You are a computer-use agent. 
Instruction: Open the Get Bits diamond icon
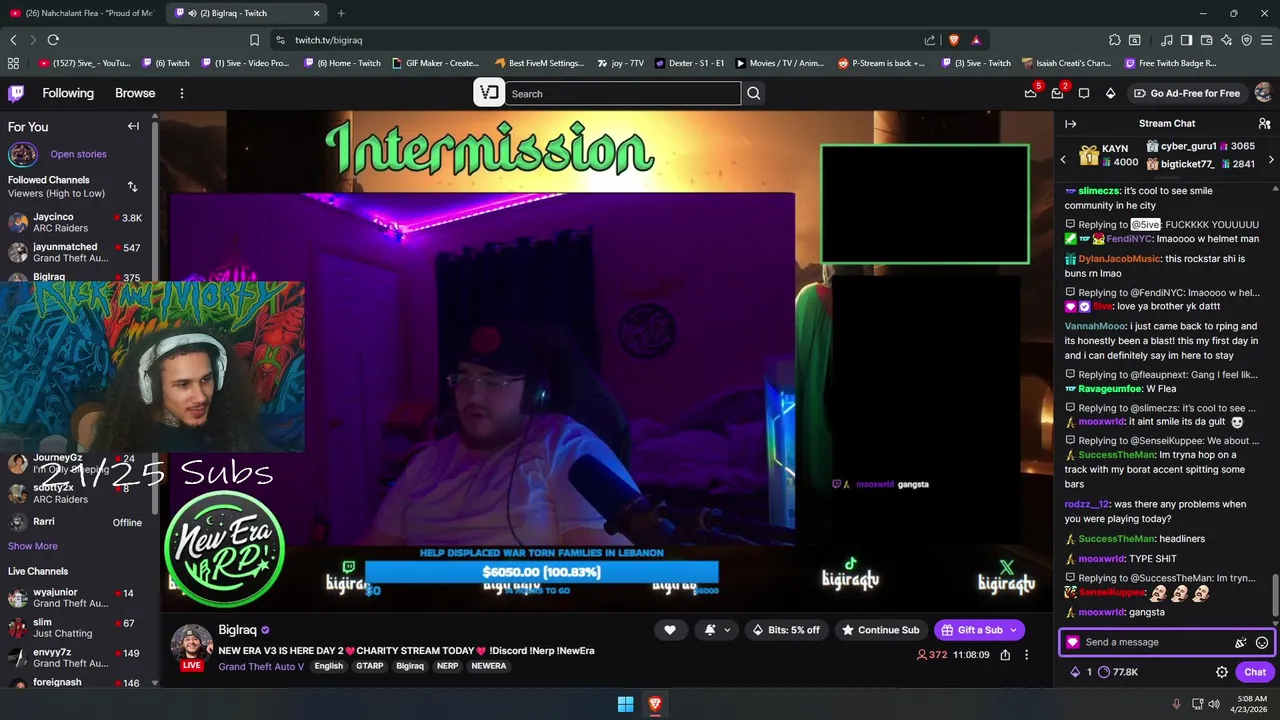(x=1110, y=93)
